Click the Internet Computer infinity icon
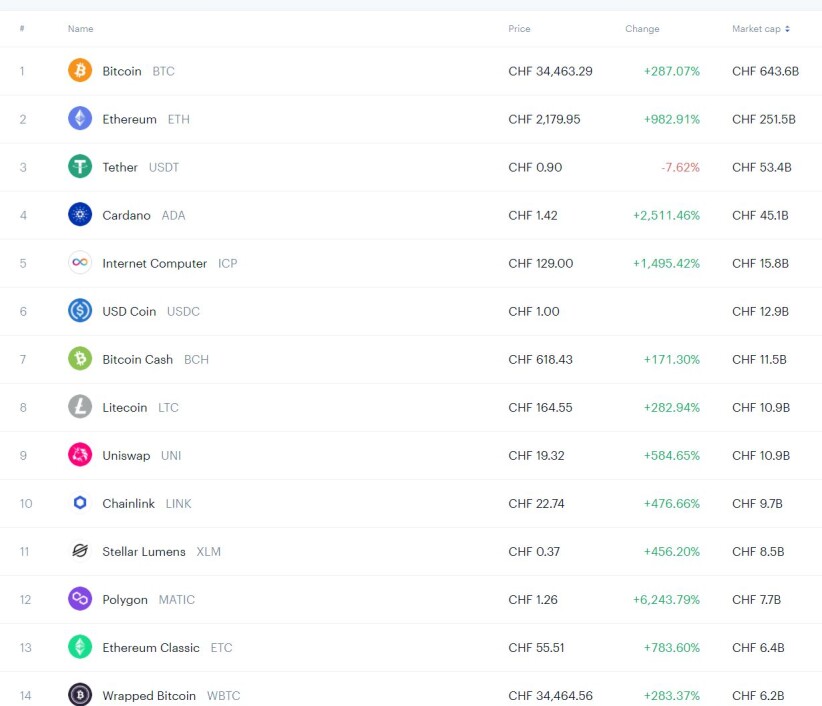Viewport: 822px width, 706px height. pyautogui.click(x=80, y=263)
